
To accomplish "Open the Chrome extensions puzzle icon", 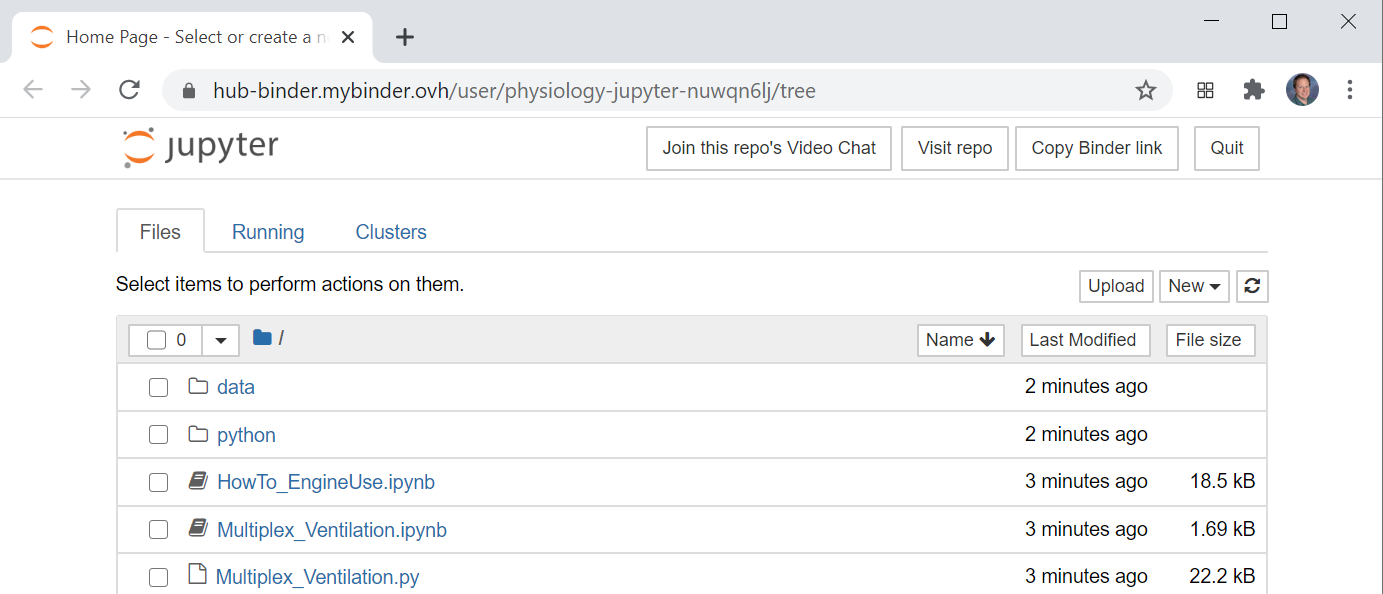I will click(1253, 90).
